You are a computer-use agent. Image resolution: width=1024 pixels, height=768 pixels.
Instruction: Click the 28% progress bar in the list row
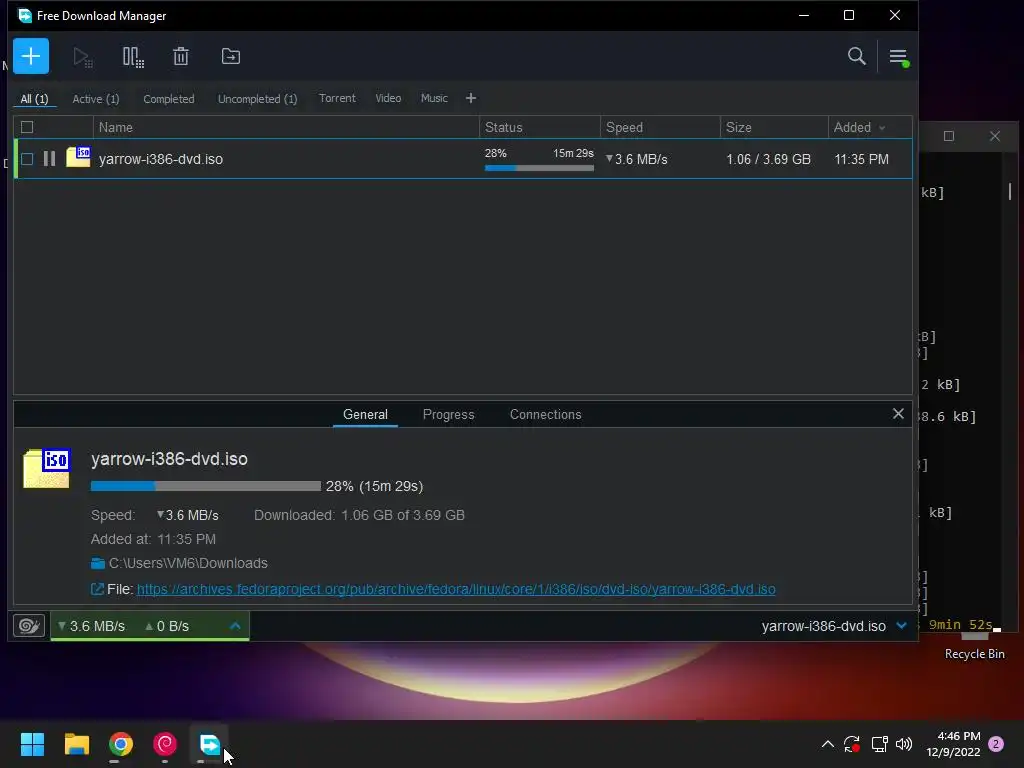(x=539, y=168)
